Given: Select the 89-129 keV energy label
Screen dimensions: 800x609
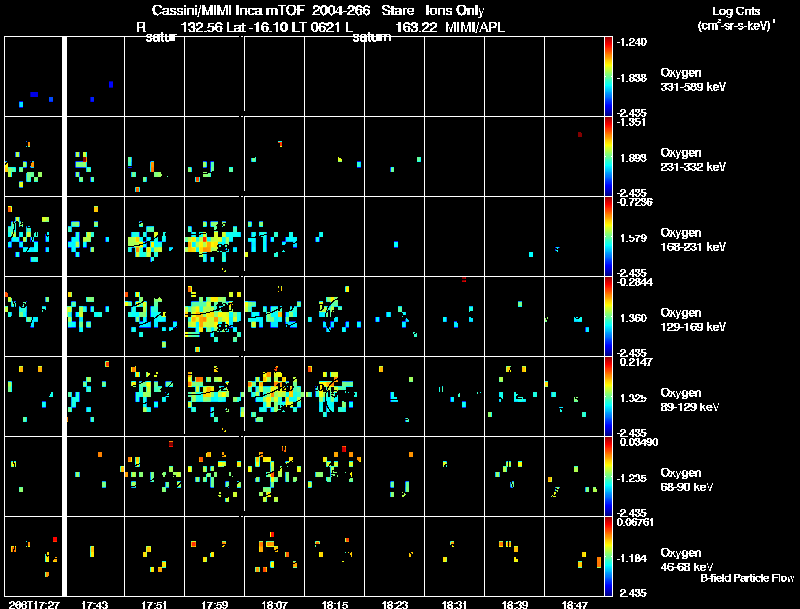Looking at the screenshot, I should point(690,407).
